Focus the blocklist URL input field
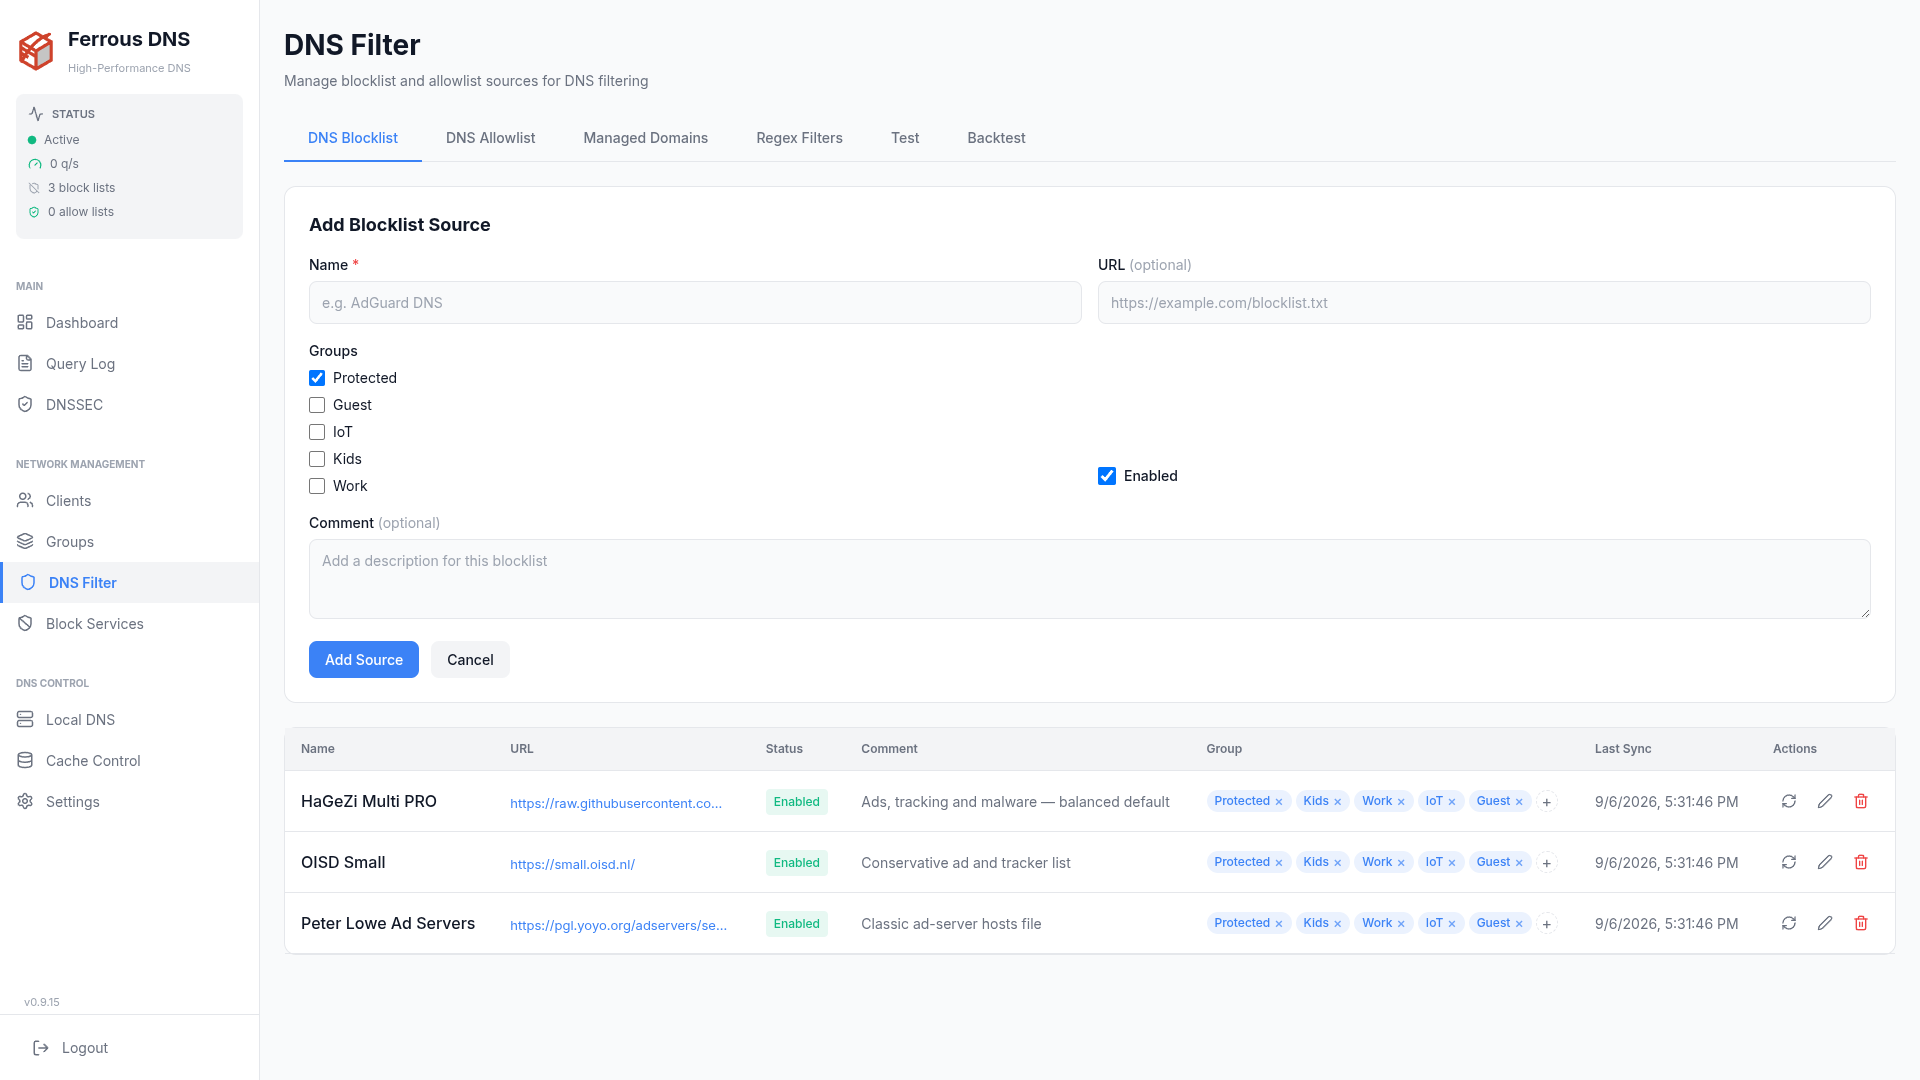Screen dimensions: 1920x1080 tap(1484, 303)
